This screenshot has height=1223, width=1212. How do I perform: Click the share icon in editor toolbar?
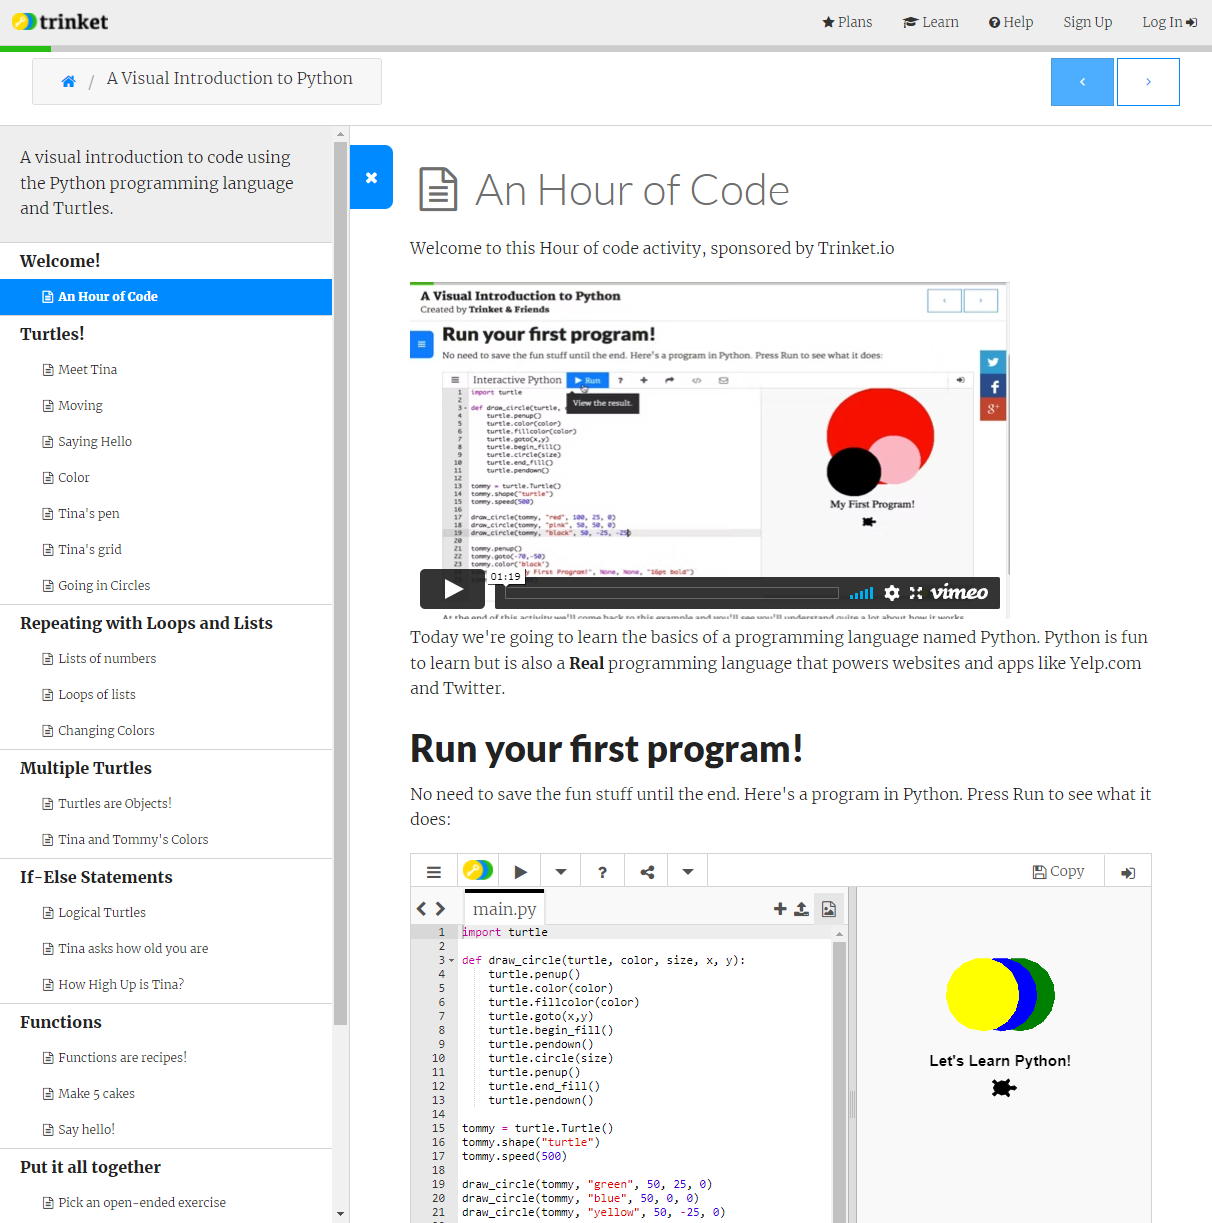pyautogui.click(x=647, y=872)
